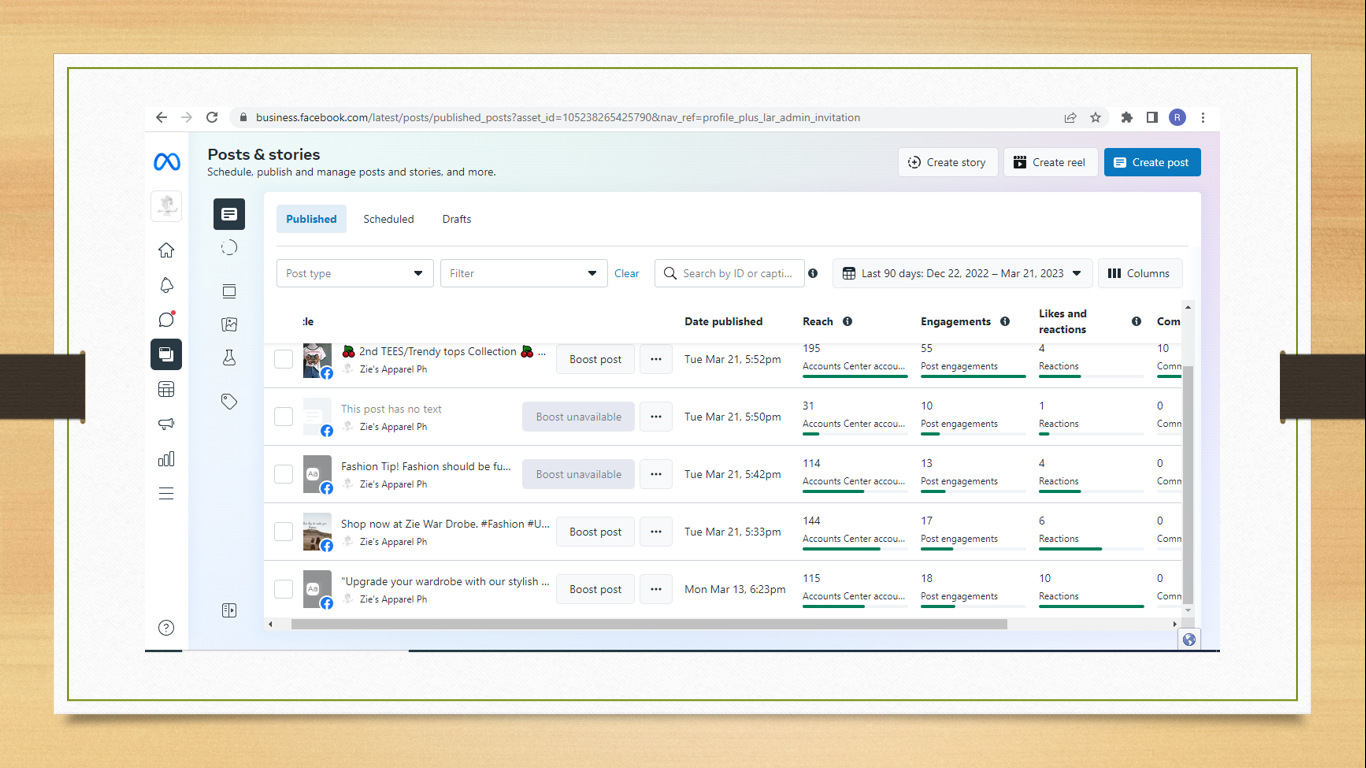Switch to the Drafts tab
The height and width of the screenshot is (768, 1366).
click(457, 219)
